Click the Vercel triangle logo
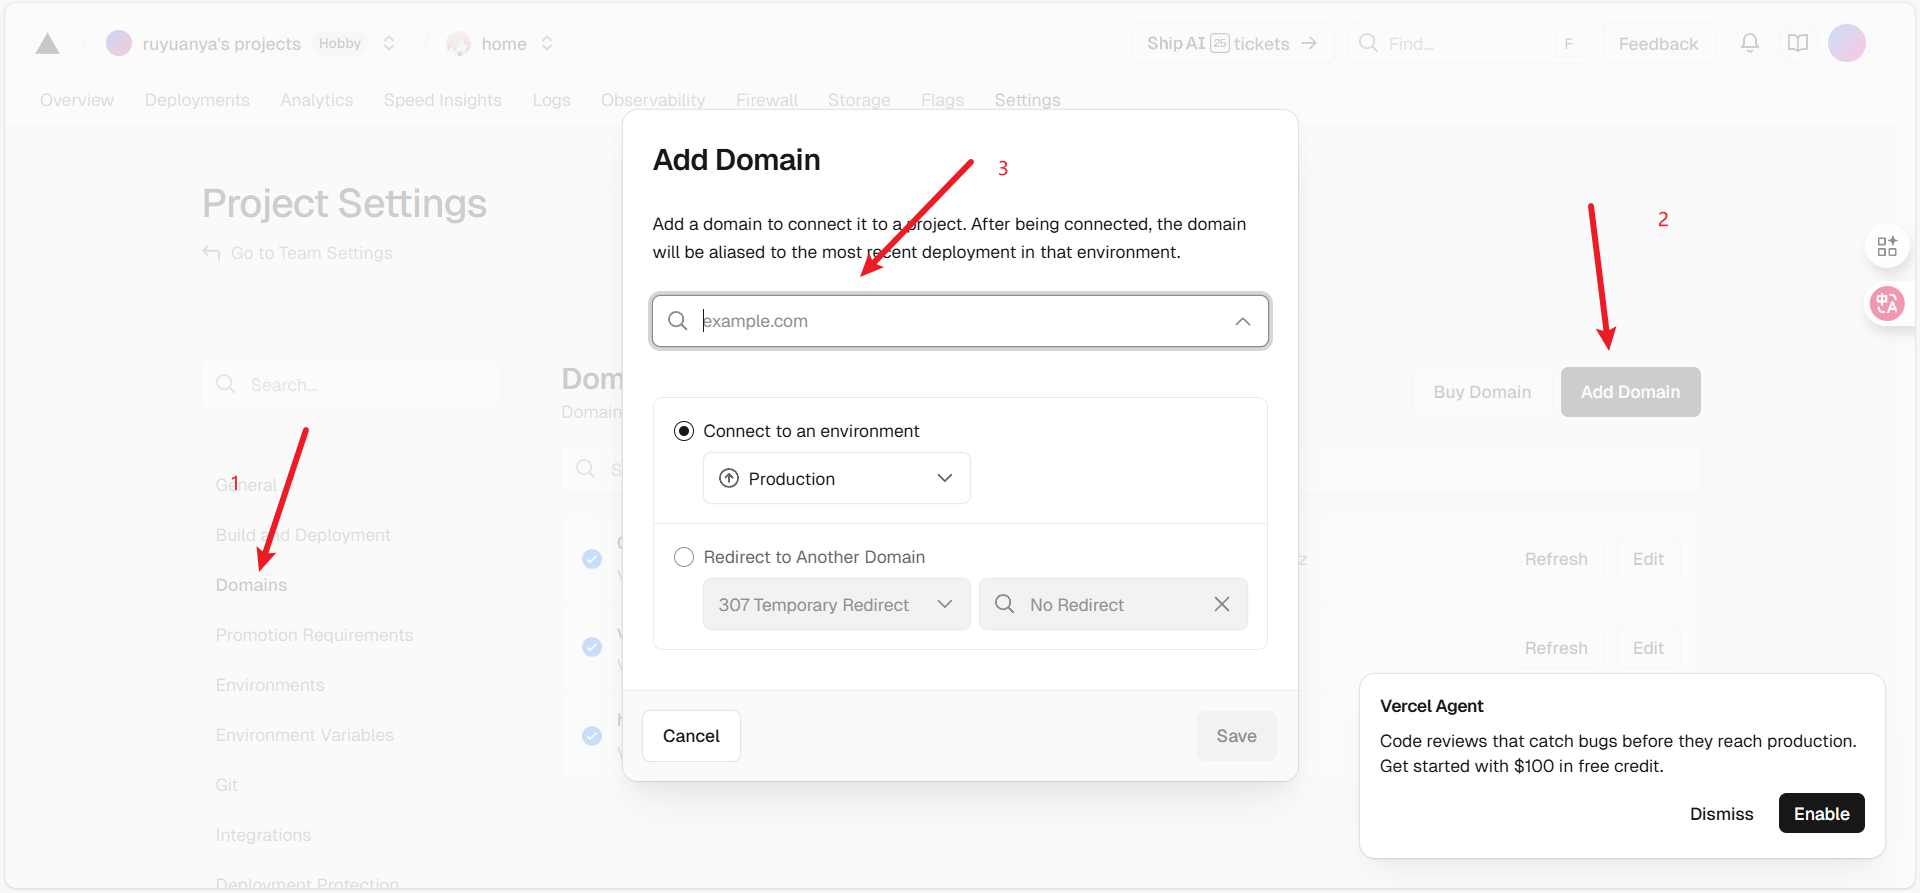Image resolution: width=1920 pixels, height=893 pixels. point(47,44)
